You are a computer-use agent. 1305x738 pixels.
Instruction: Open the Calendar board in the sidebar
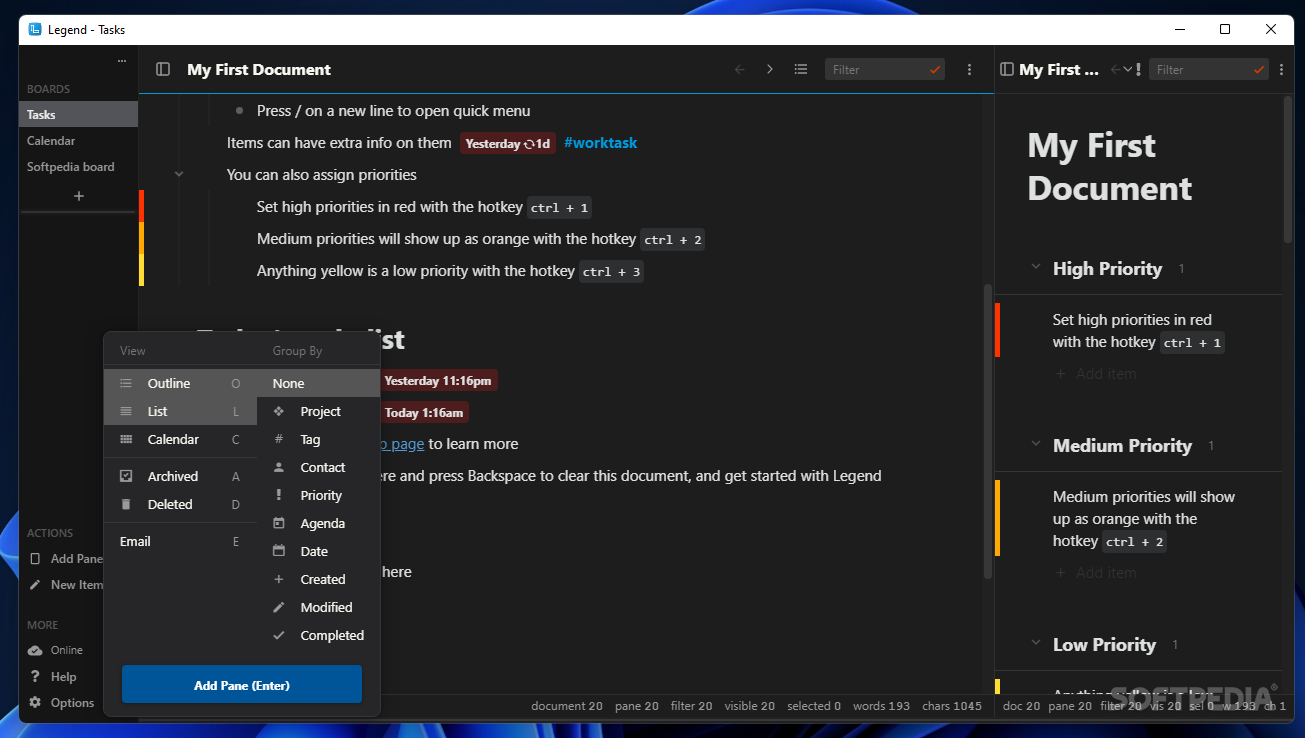[78, 141]
